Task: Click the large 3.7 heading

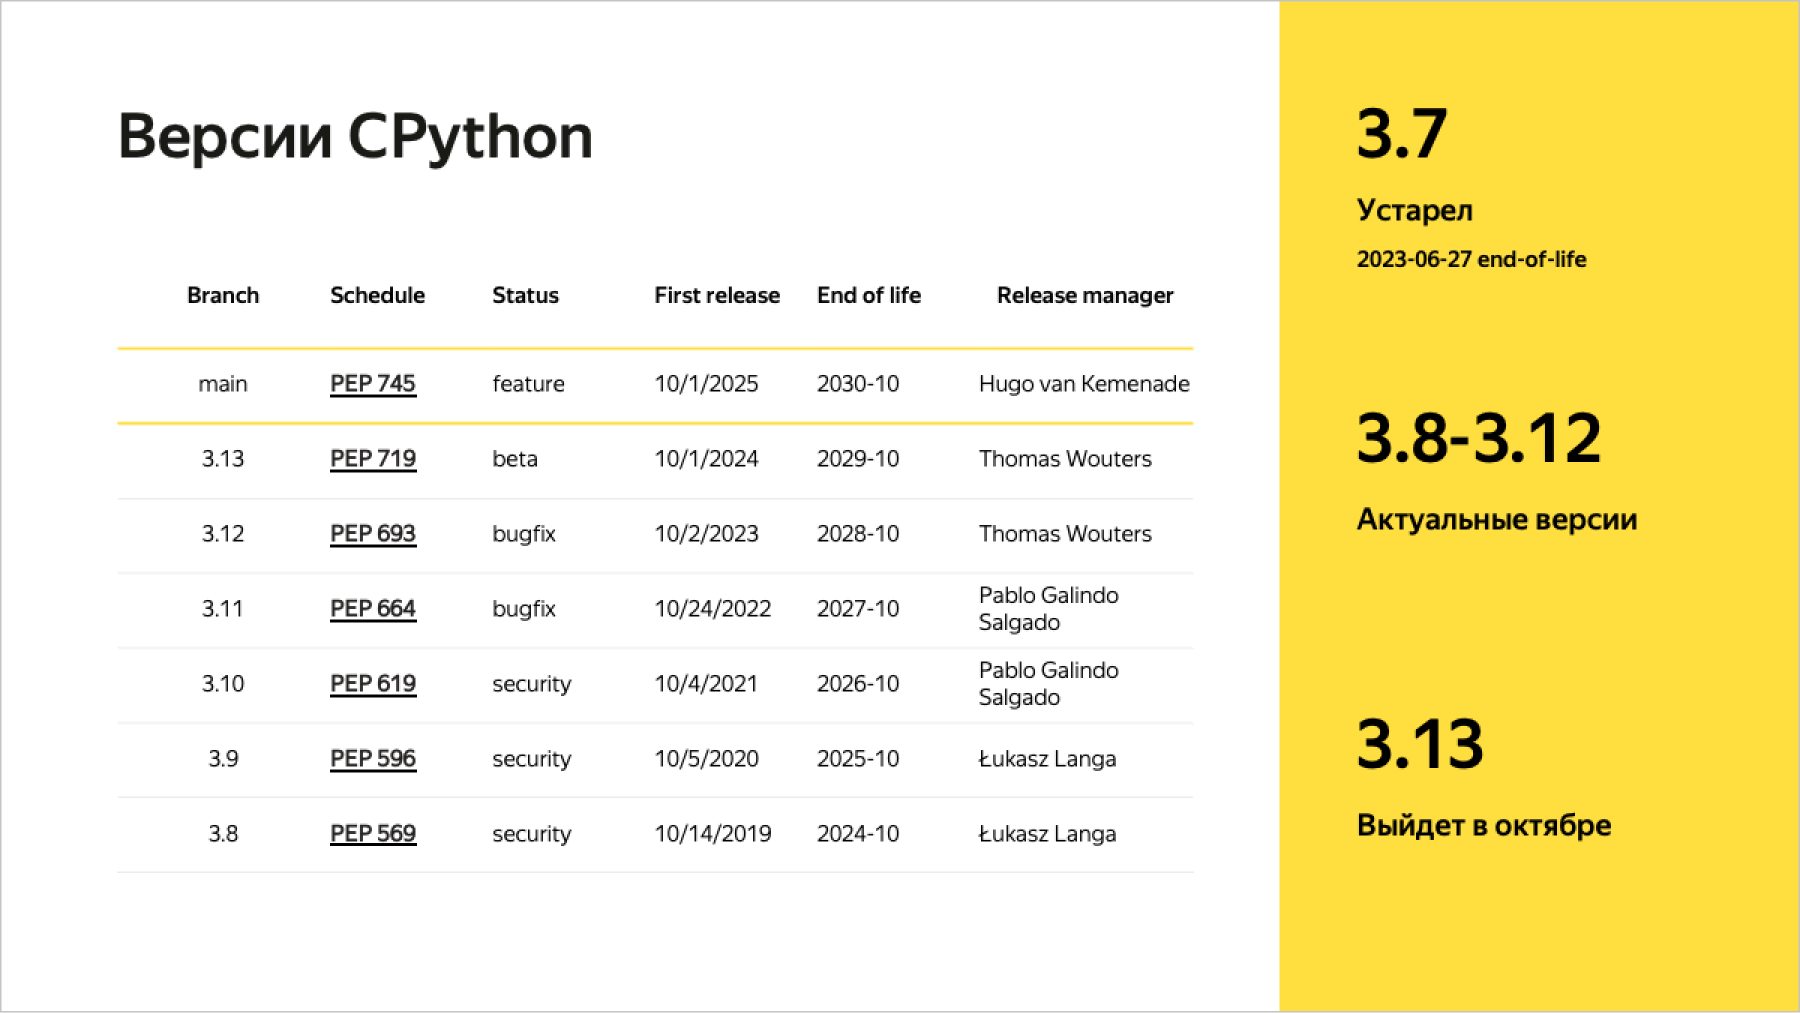Action: [1401, 134]
